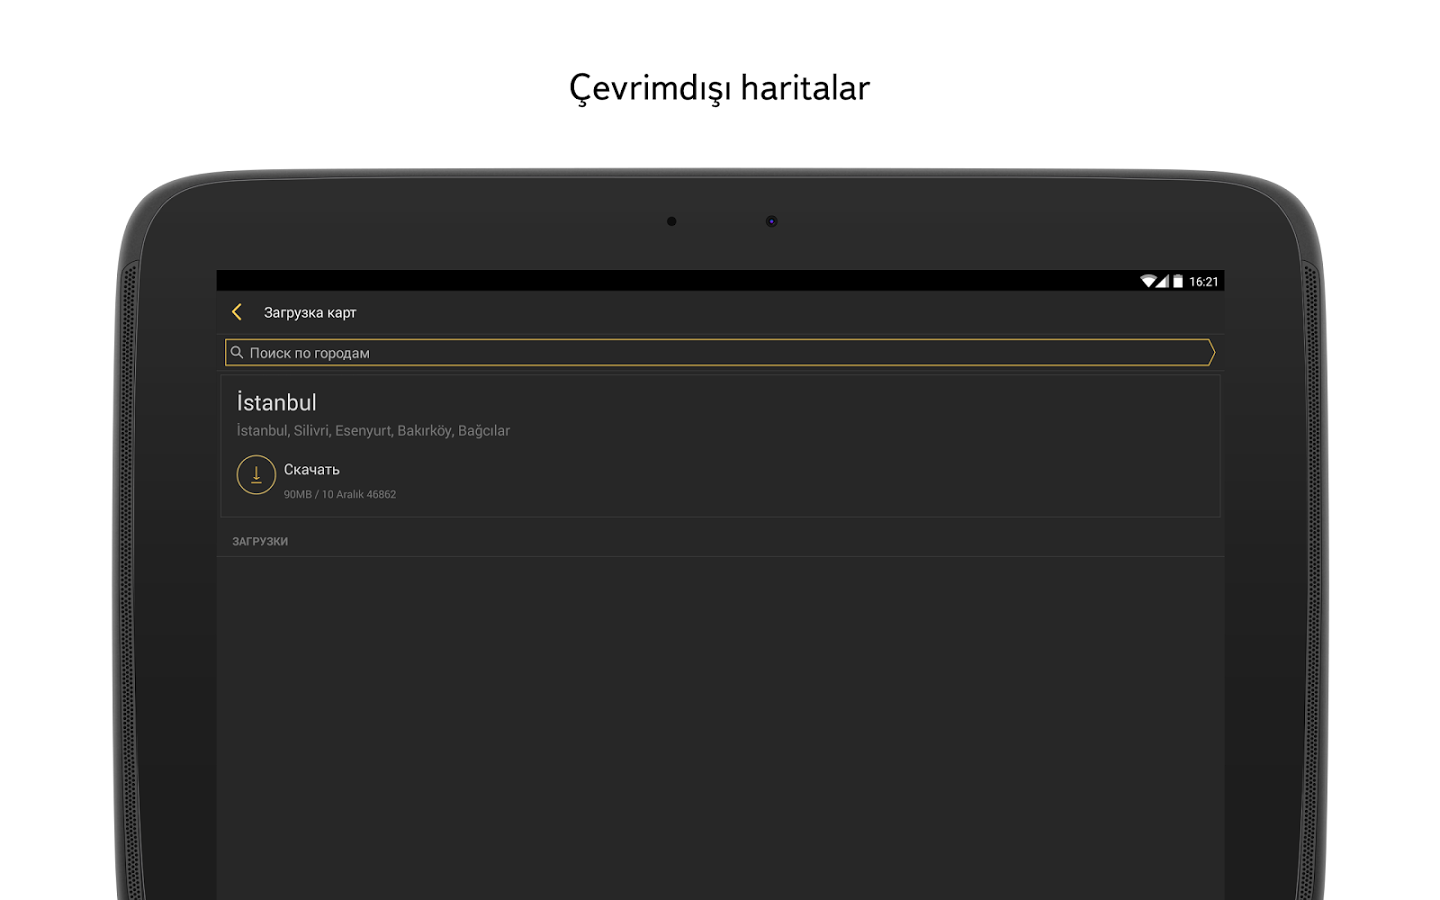Image resolution: width=1440 pixels, height=900 pixels.
Task: Click the 16:21 clock in status bar
Action: (1204, 282)
